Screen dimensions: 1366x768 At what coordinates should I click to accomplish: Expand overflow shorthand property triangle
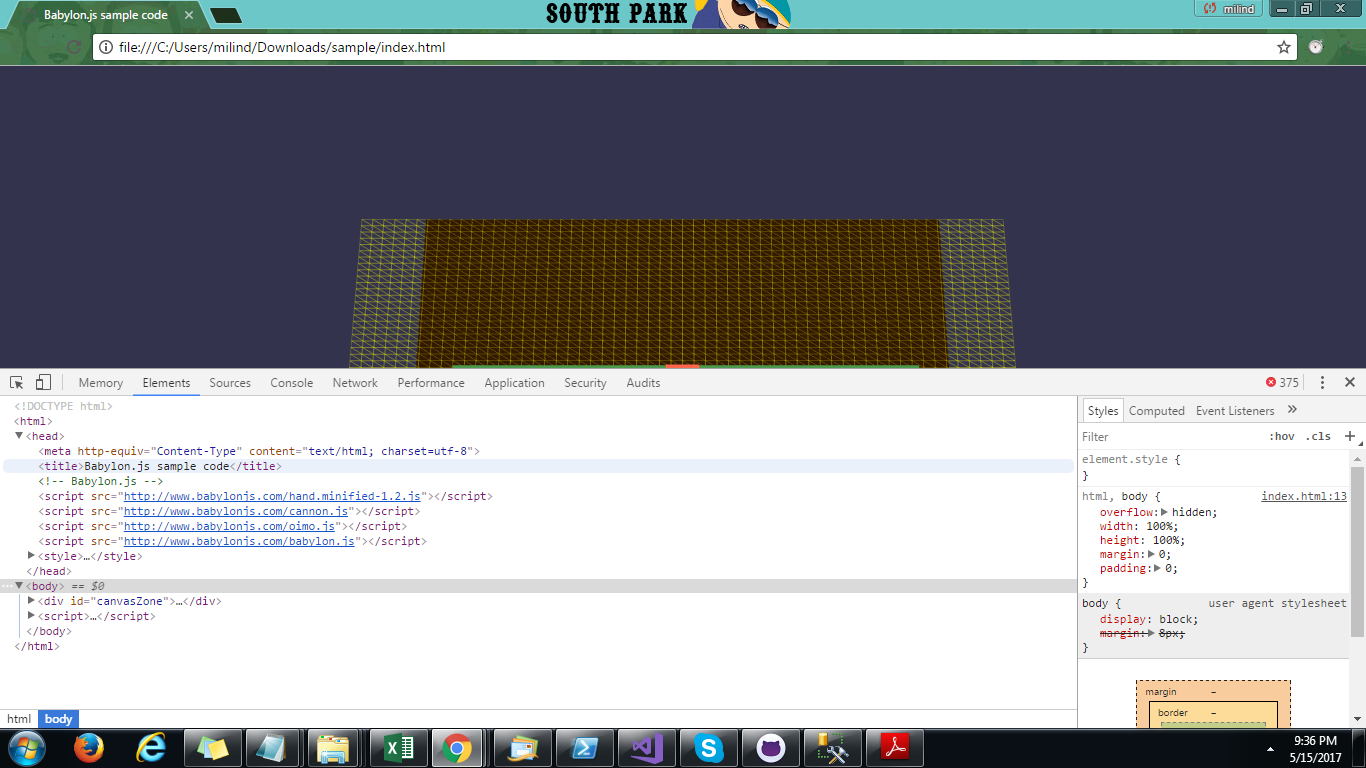point(1164,512)
